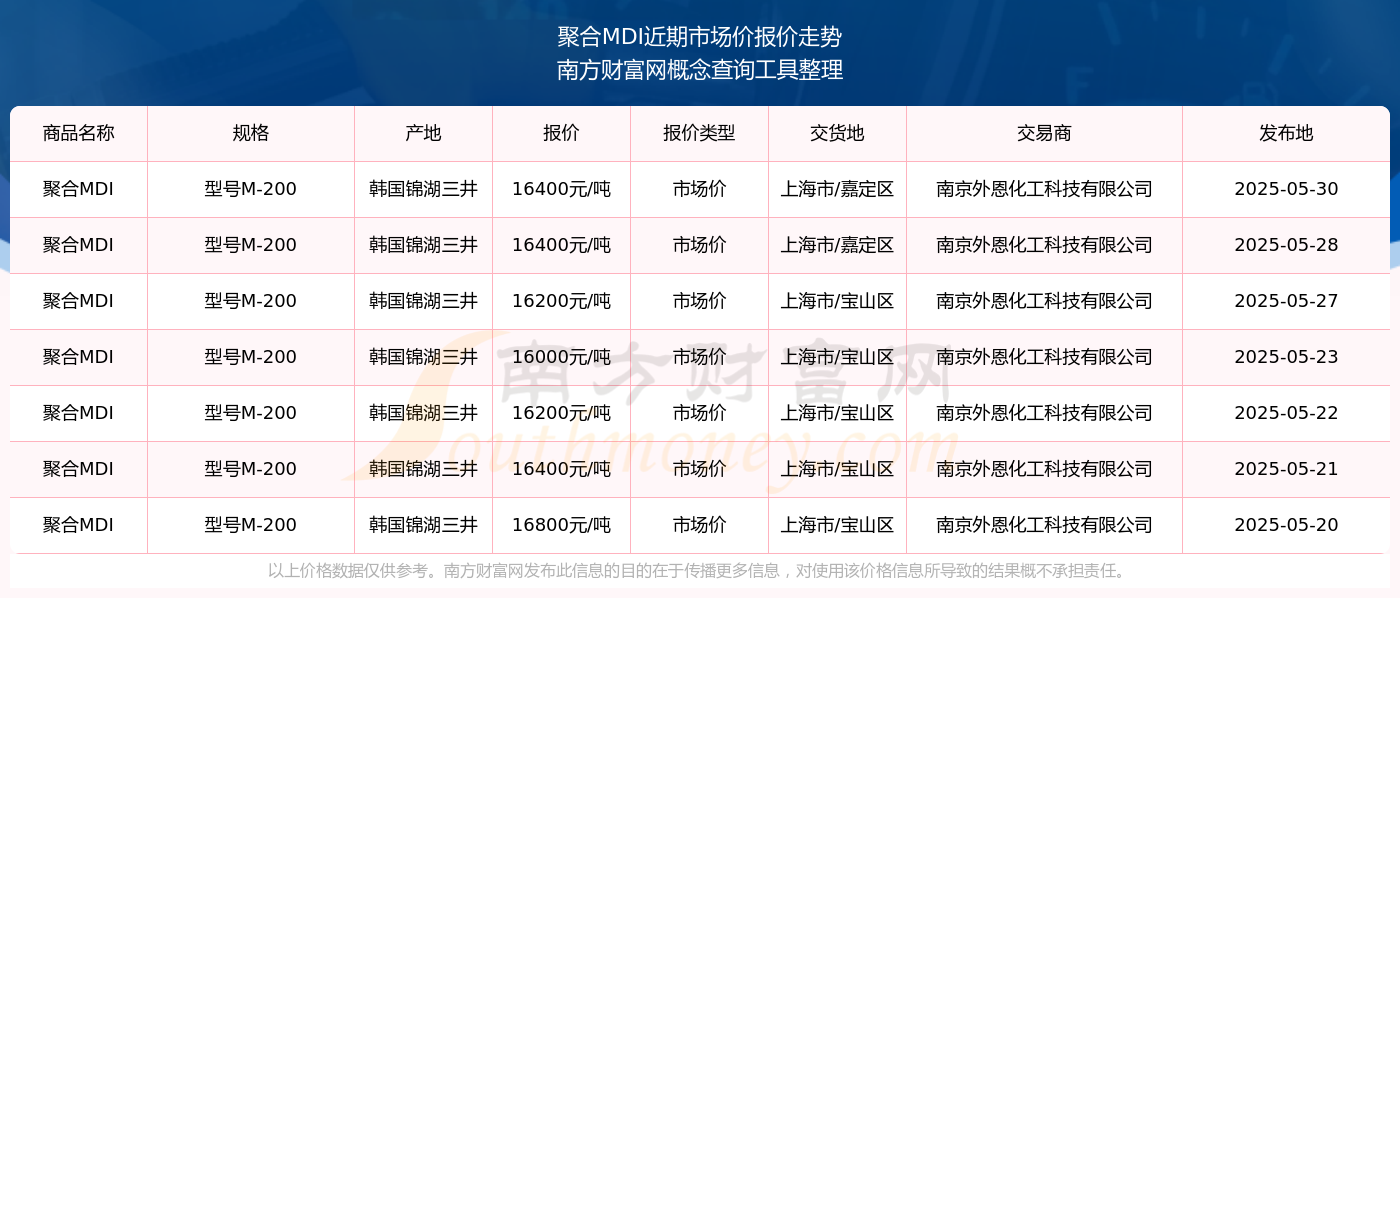Click the title 聚合MDI近期市场价报价走势
Image resolution: width=1400 pixels, height=1205 pixels.
tap(700, 37)
